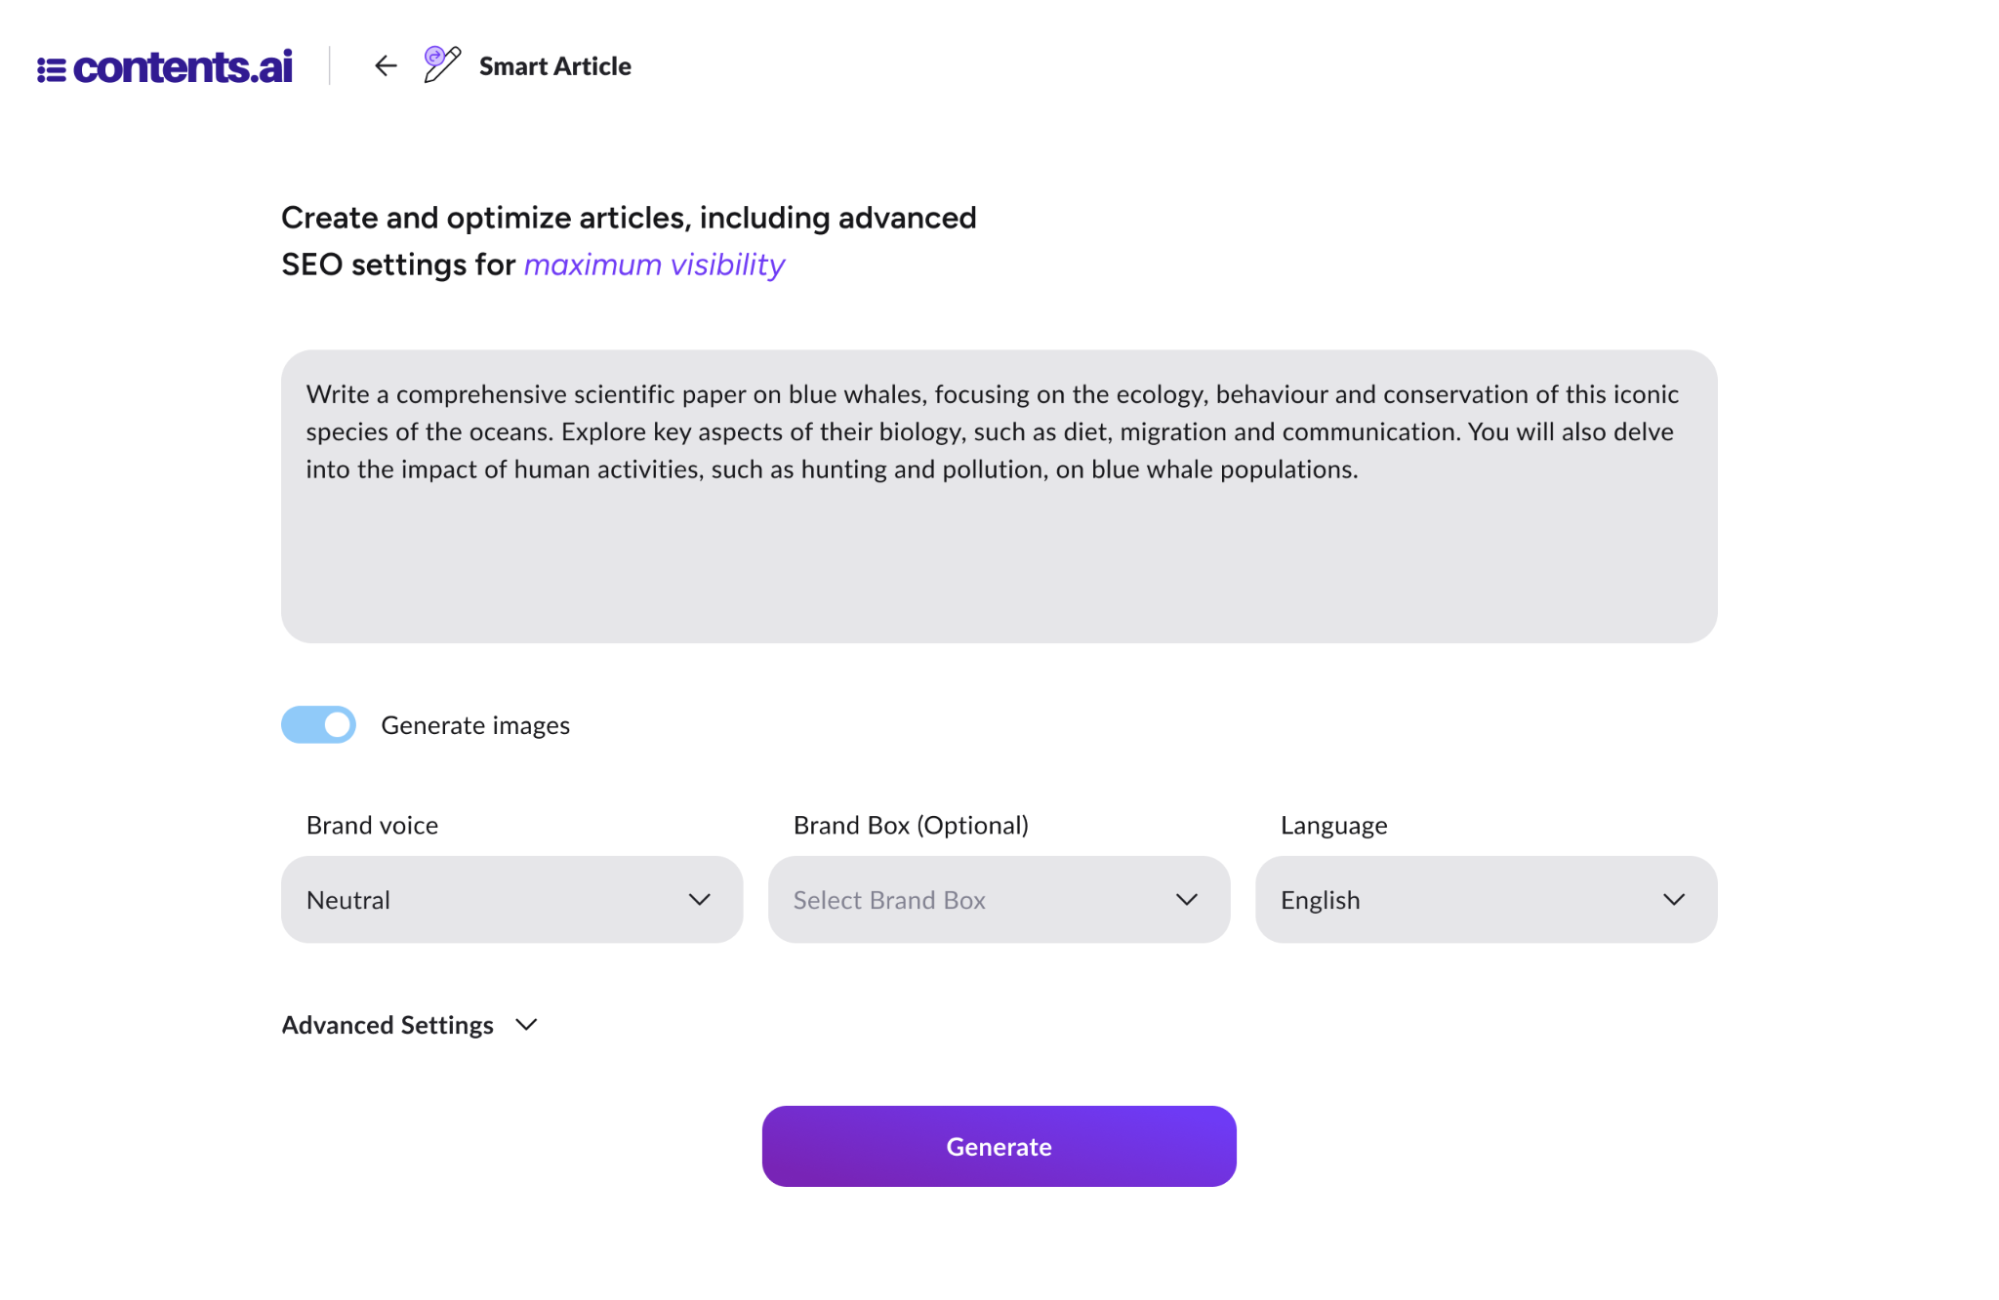Click the contents.ai logo
The image size is (1999, 1300).
165,65
